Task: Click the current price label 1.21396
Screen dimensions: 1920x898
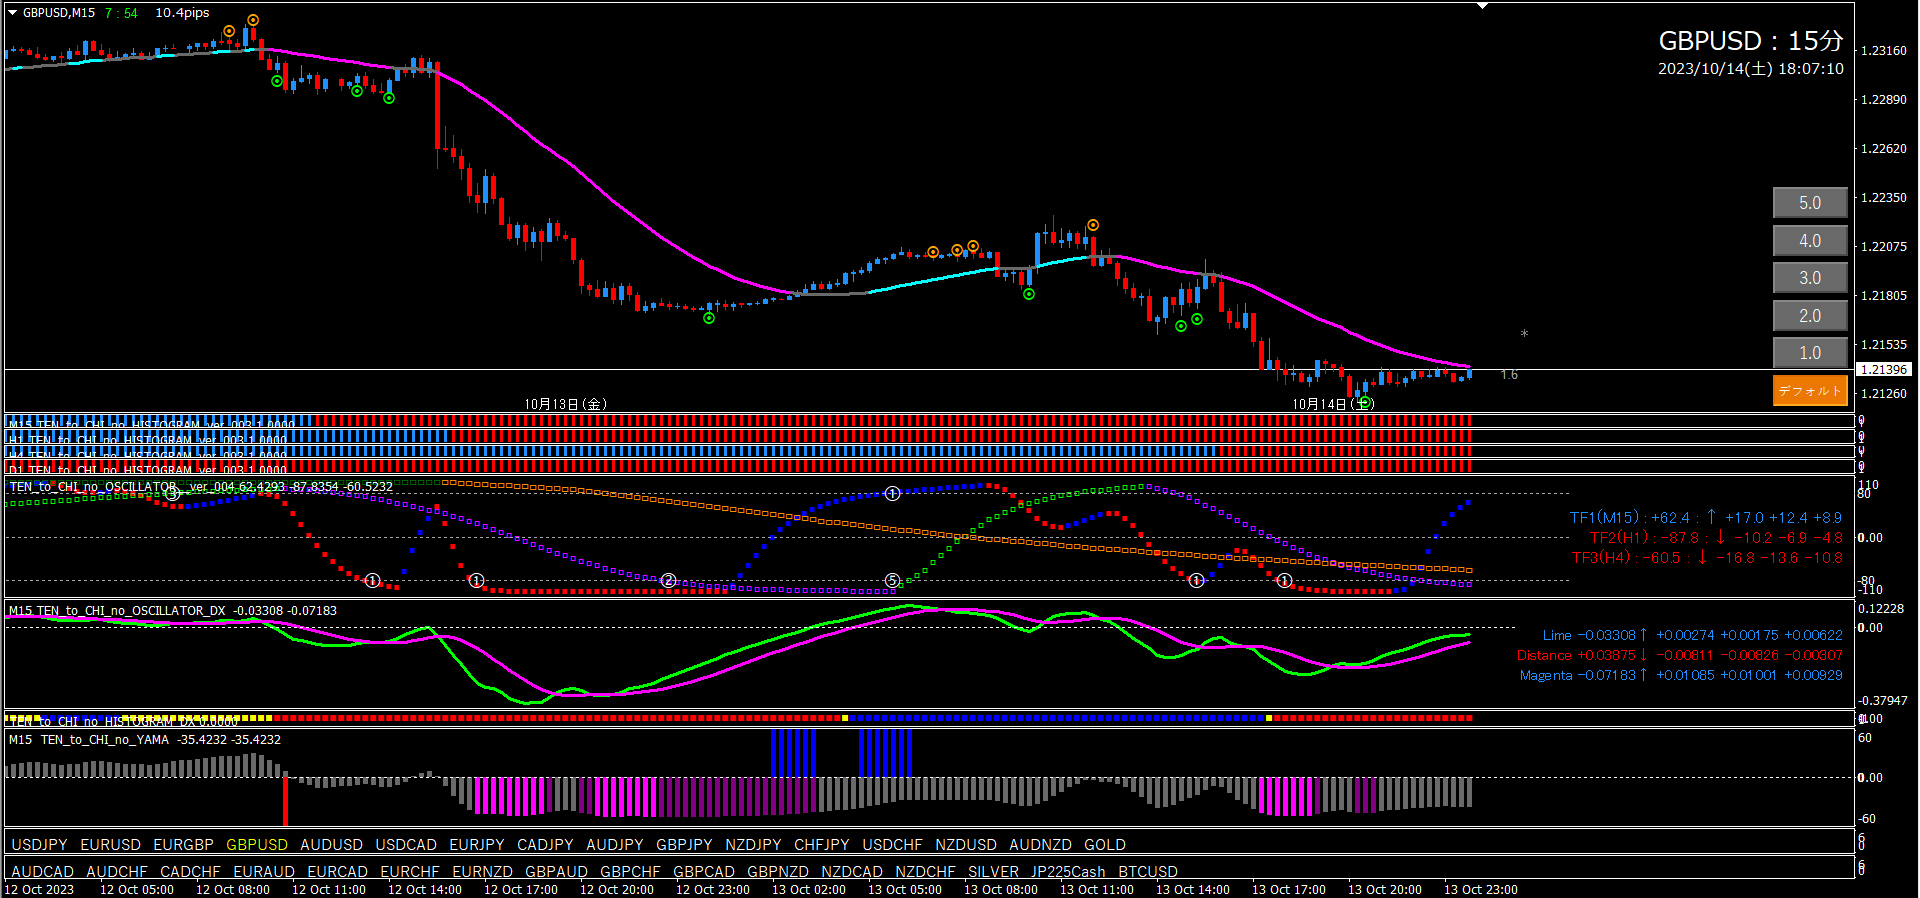Action: (1884, 370)
